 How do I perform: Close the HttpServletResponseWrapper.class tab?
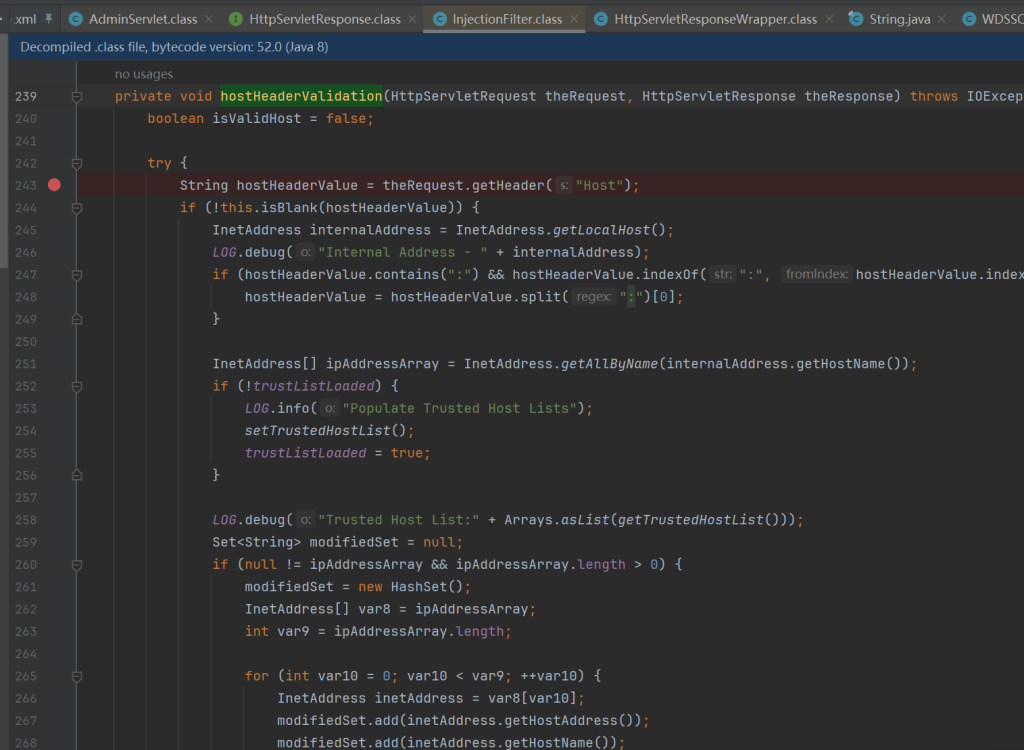click(829, 20)
